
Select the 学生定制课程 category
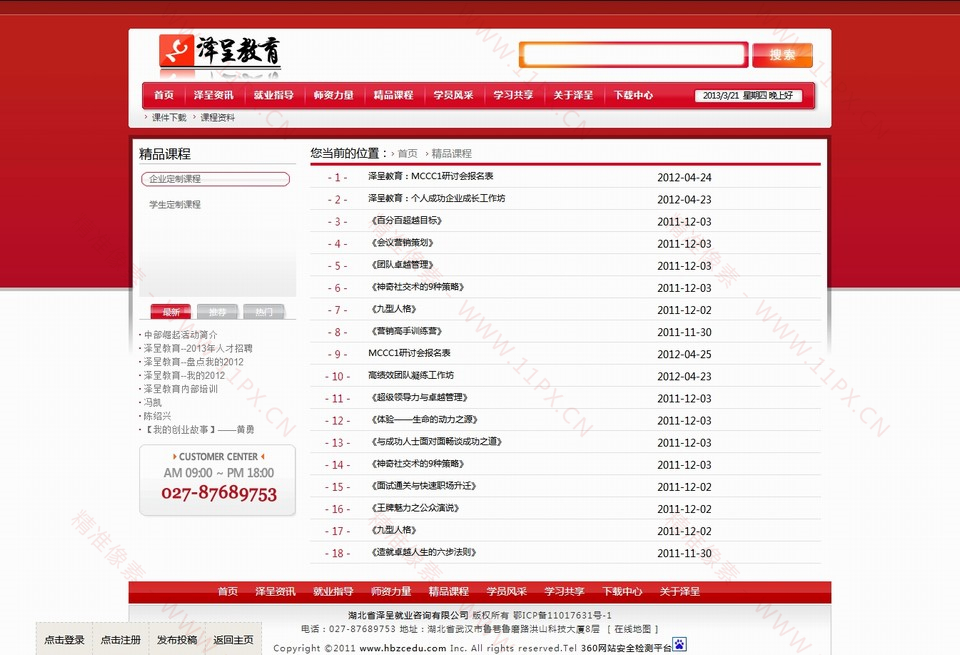pyautogui.click(x=175, y=205)
